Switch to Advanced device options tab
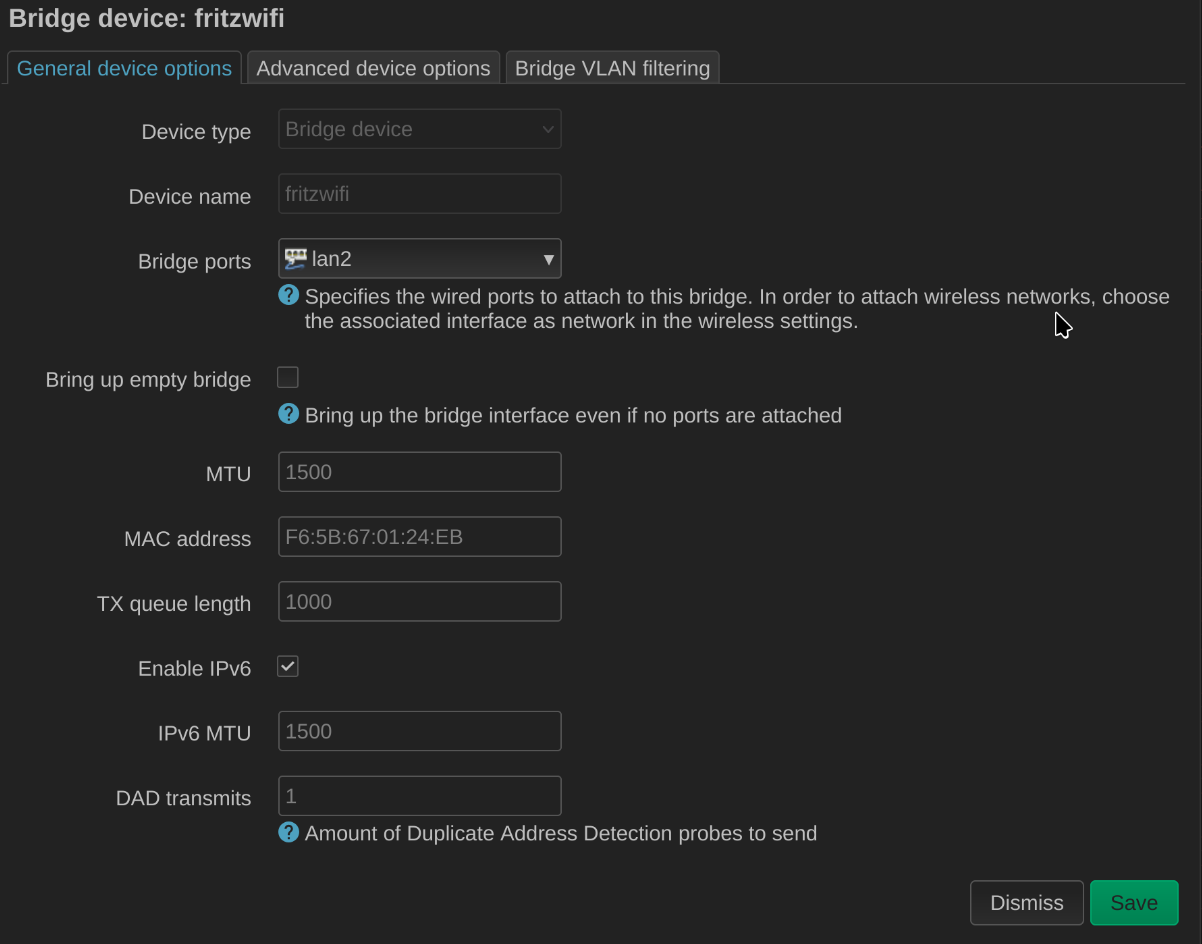The image size is (1202, 944). point(373,68)
